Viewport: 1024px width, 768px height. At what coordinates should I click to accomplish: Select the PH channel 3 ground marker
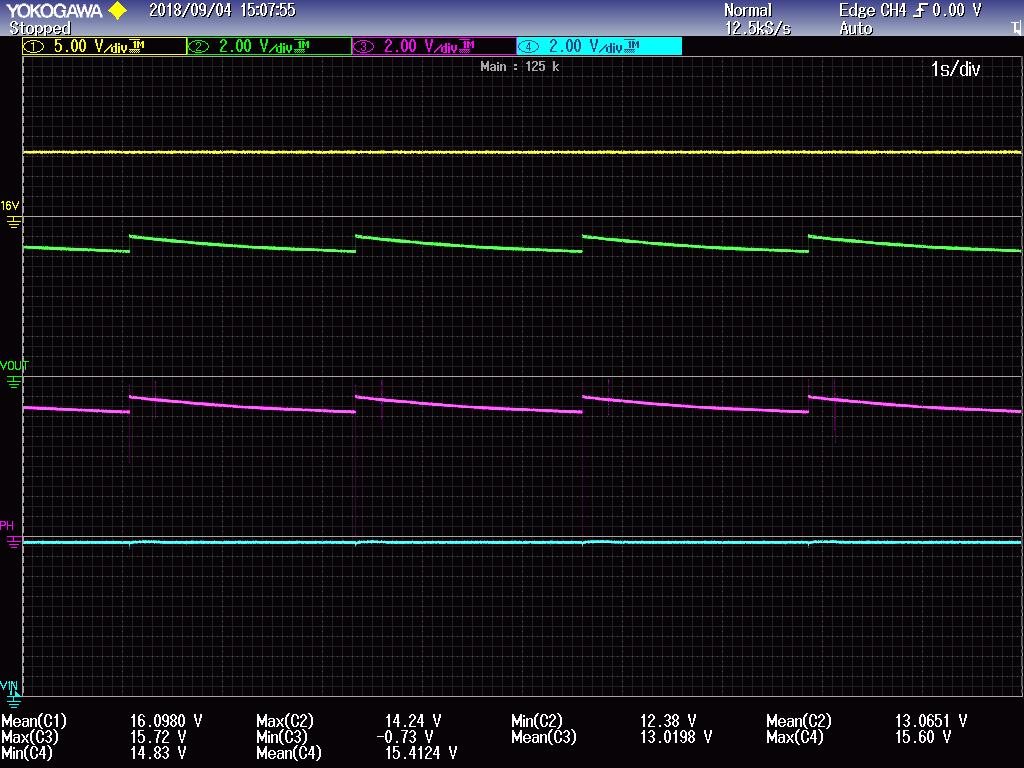pyautogui.click(x=13, y=542)
